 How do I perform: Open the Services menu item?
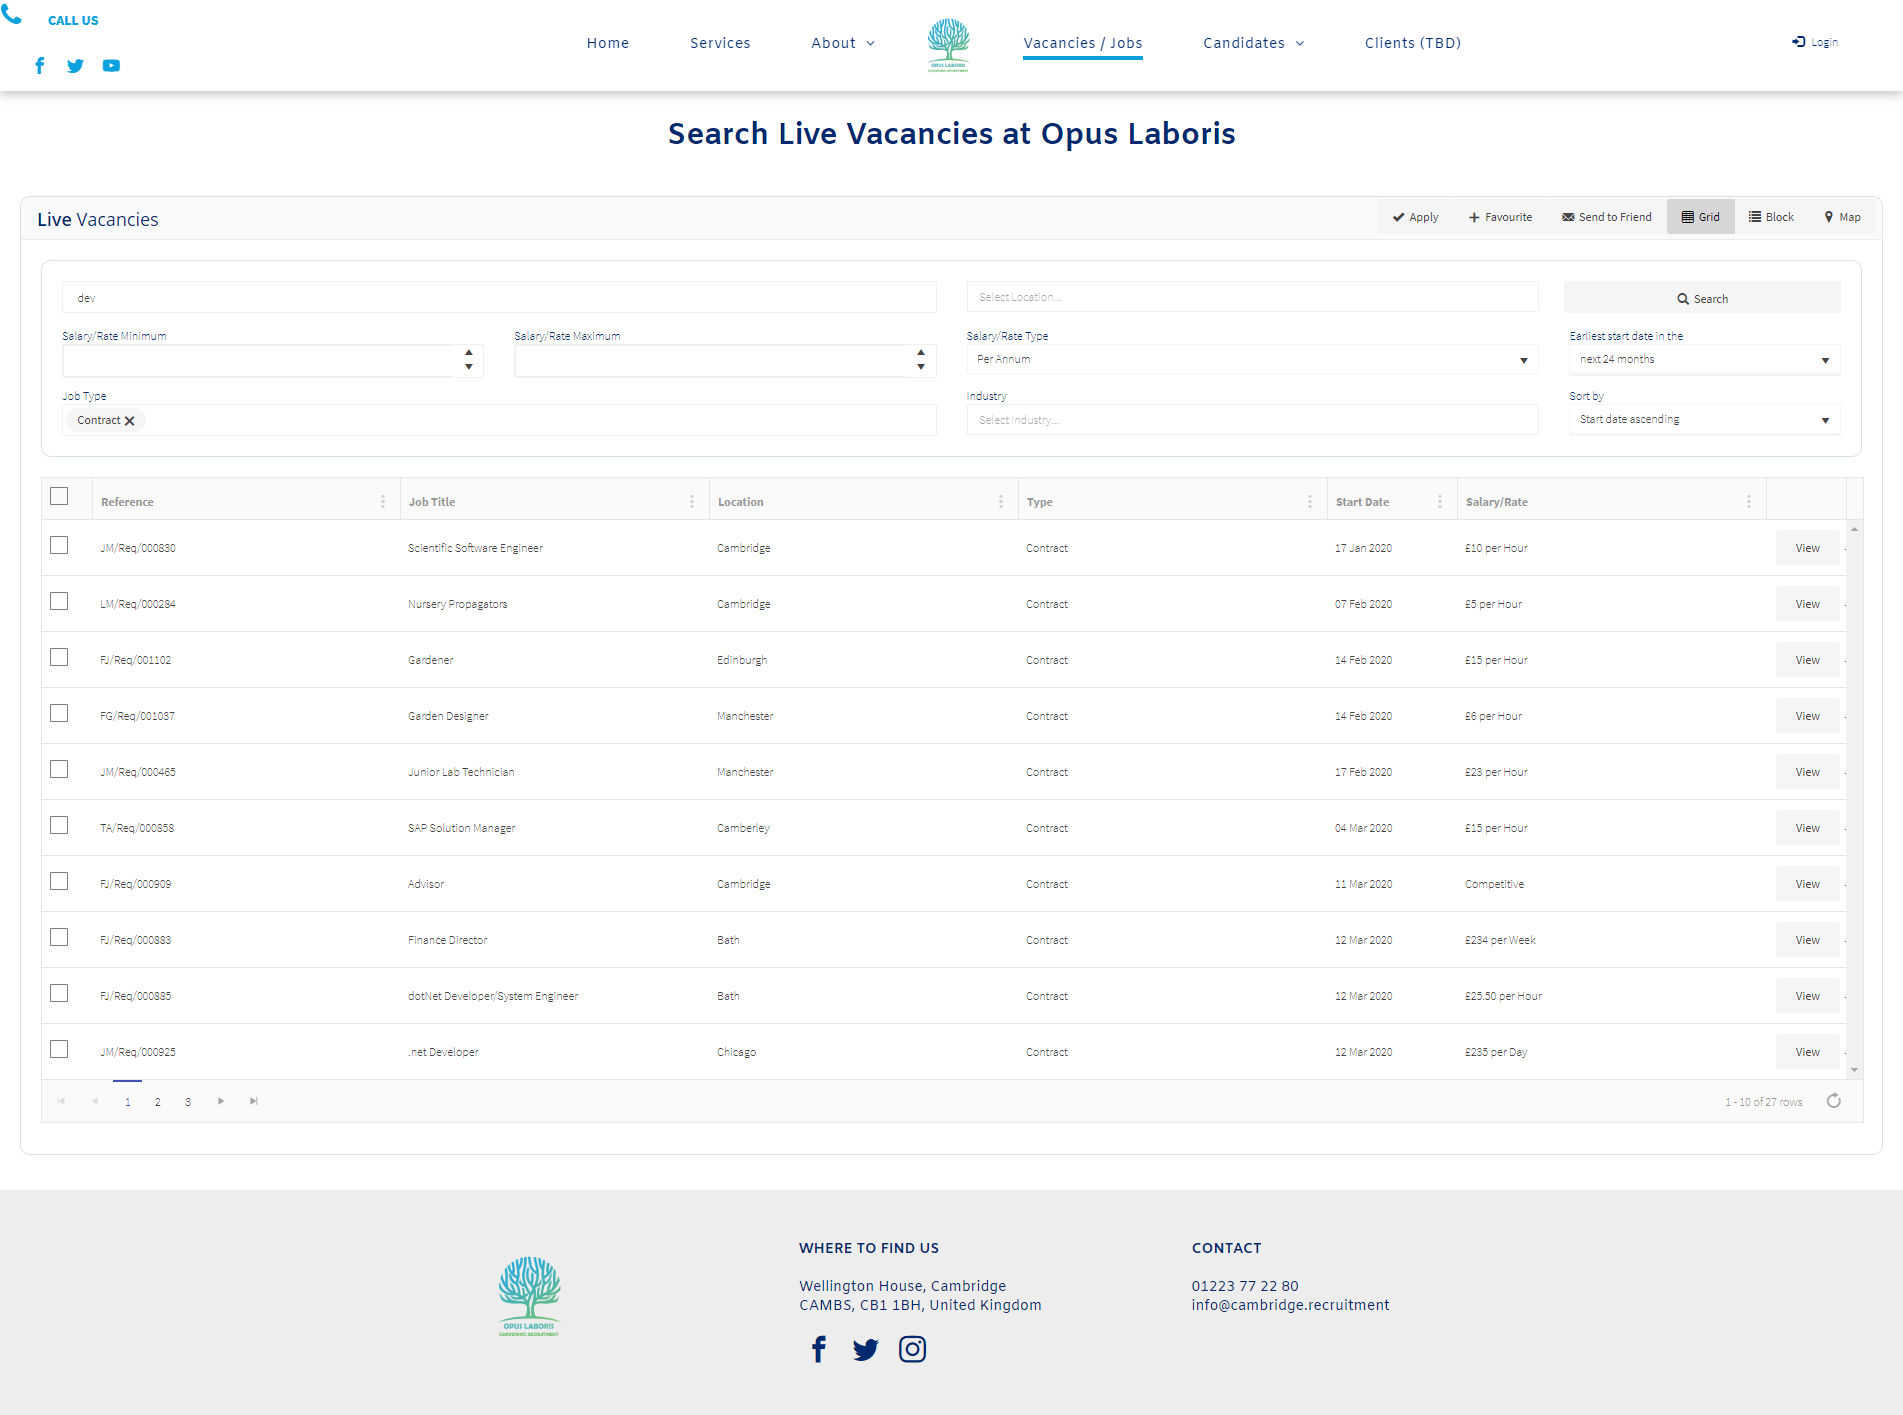pyautogui.click(x=720, y=43)
